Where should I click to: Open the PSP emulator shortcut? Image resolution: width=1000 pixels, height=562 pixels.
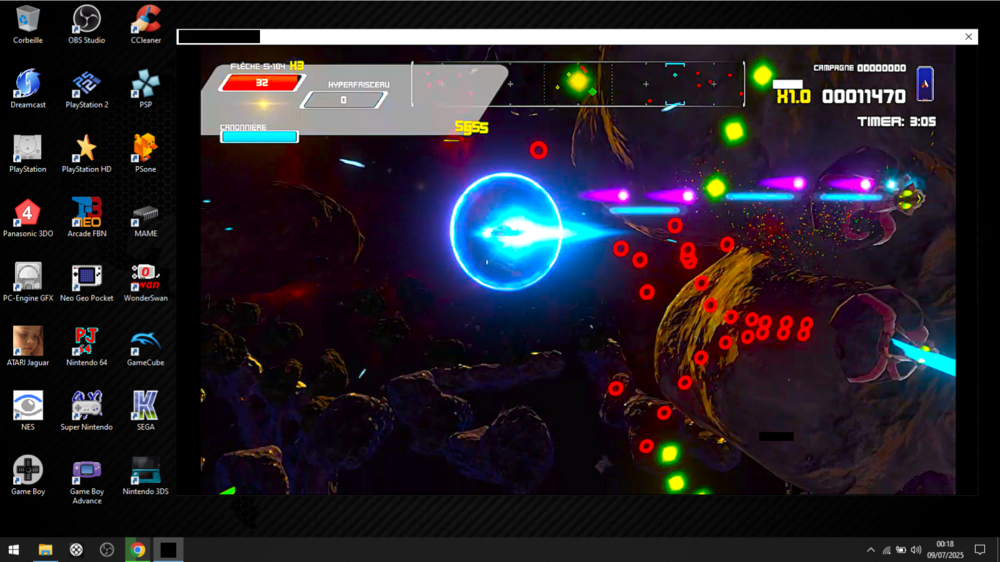[x=146, y=84]
